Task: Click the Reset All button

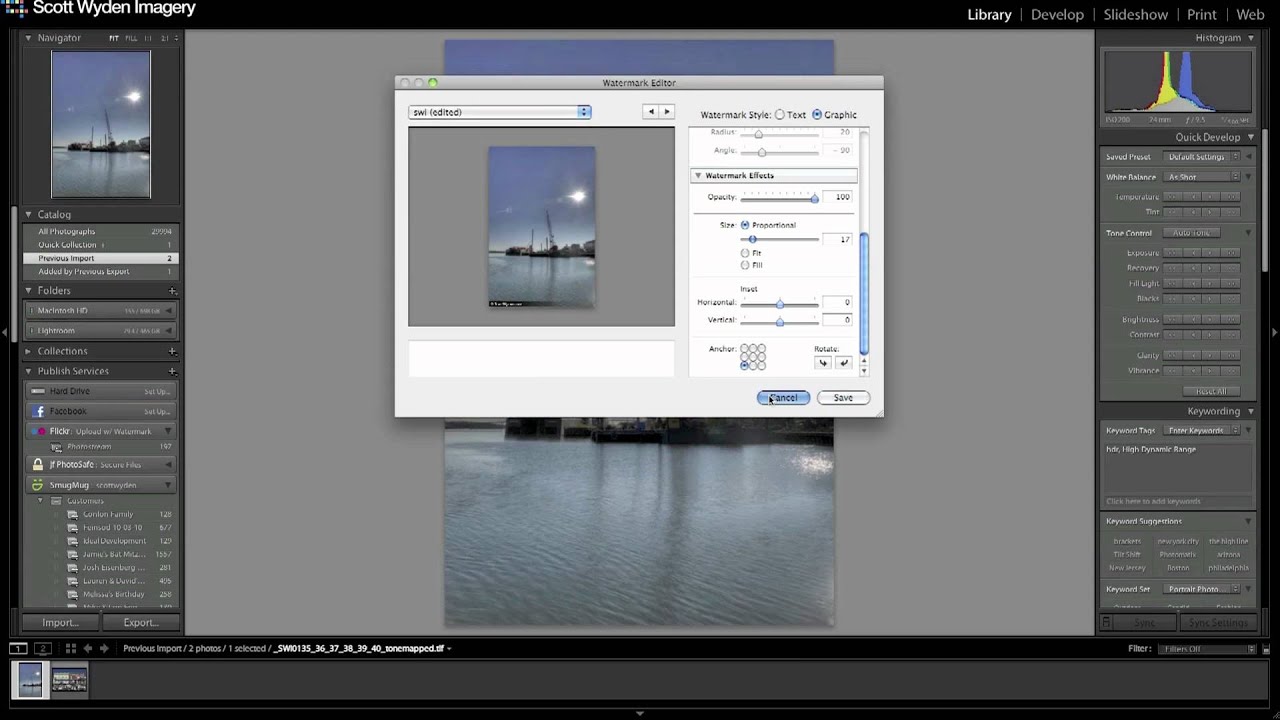Action: click(x=1211, y=391)
